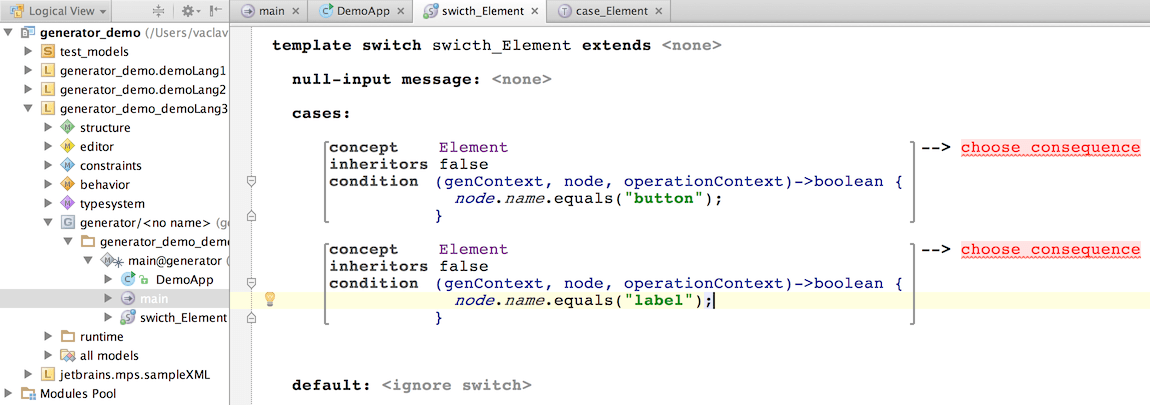Close the main editor tab
Image resolution: width=1150 pixels, height=405 pixels.
point(297,12)
